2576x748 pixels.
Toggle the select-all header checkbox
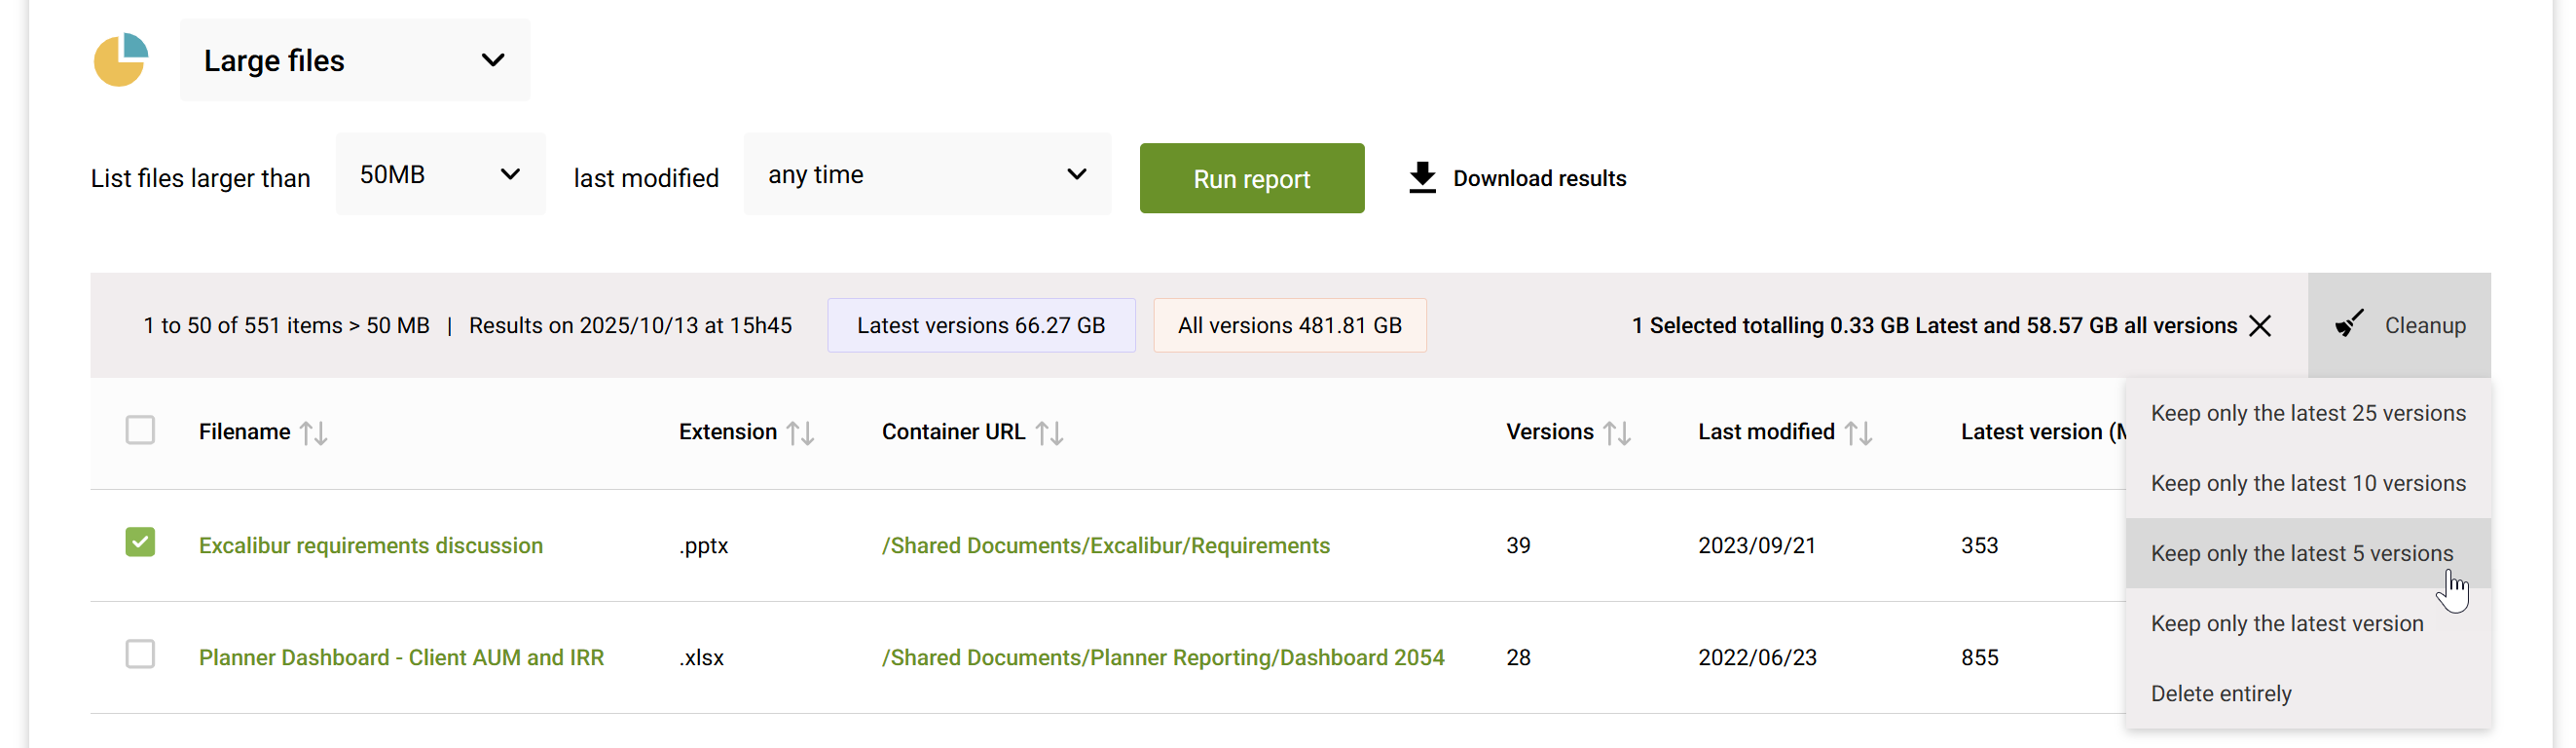click(140, 431)
